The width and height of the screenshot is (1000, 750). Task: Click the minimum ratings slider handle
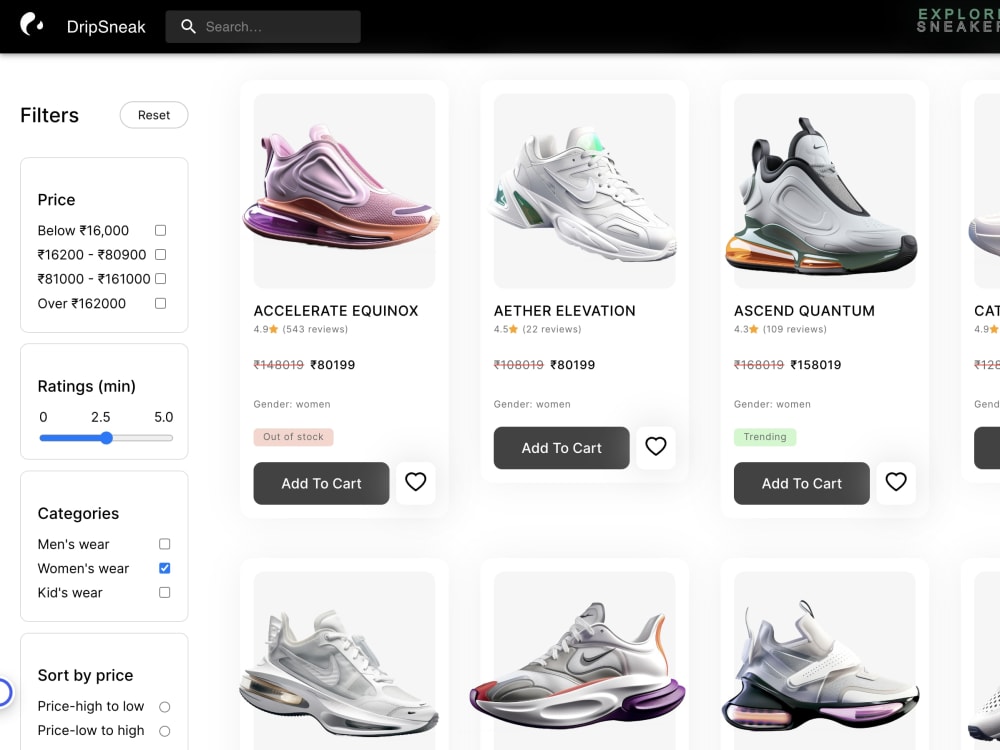pyautogui.click(x=107, y=438)
